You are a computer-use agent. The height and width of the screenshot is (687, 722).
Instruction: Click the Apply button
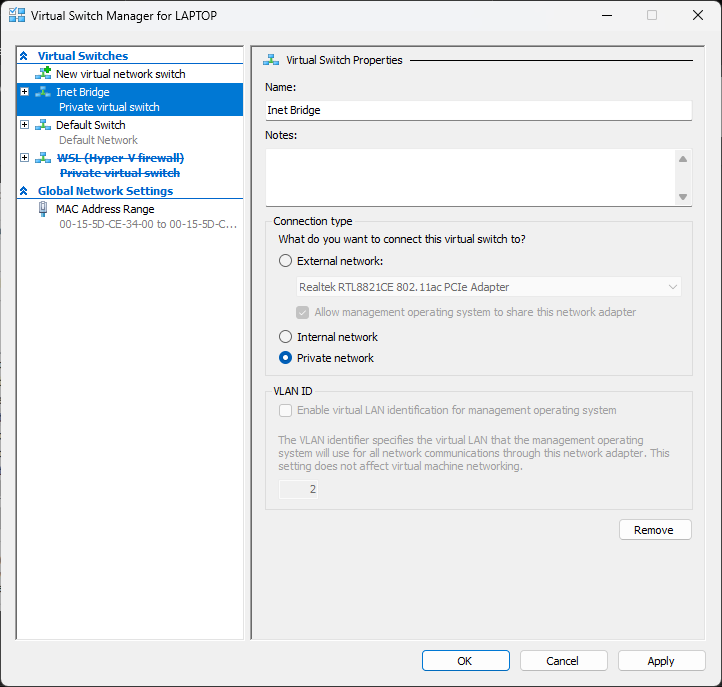click(x=660, y=661)
